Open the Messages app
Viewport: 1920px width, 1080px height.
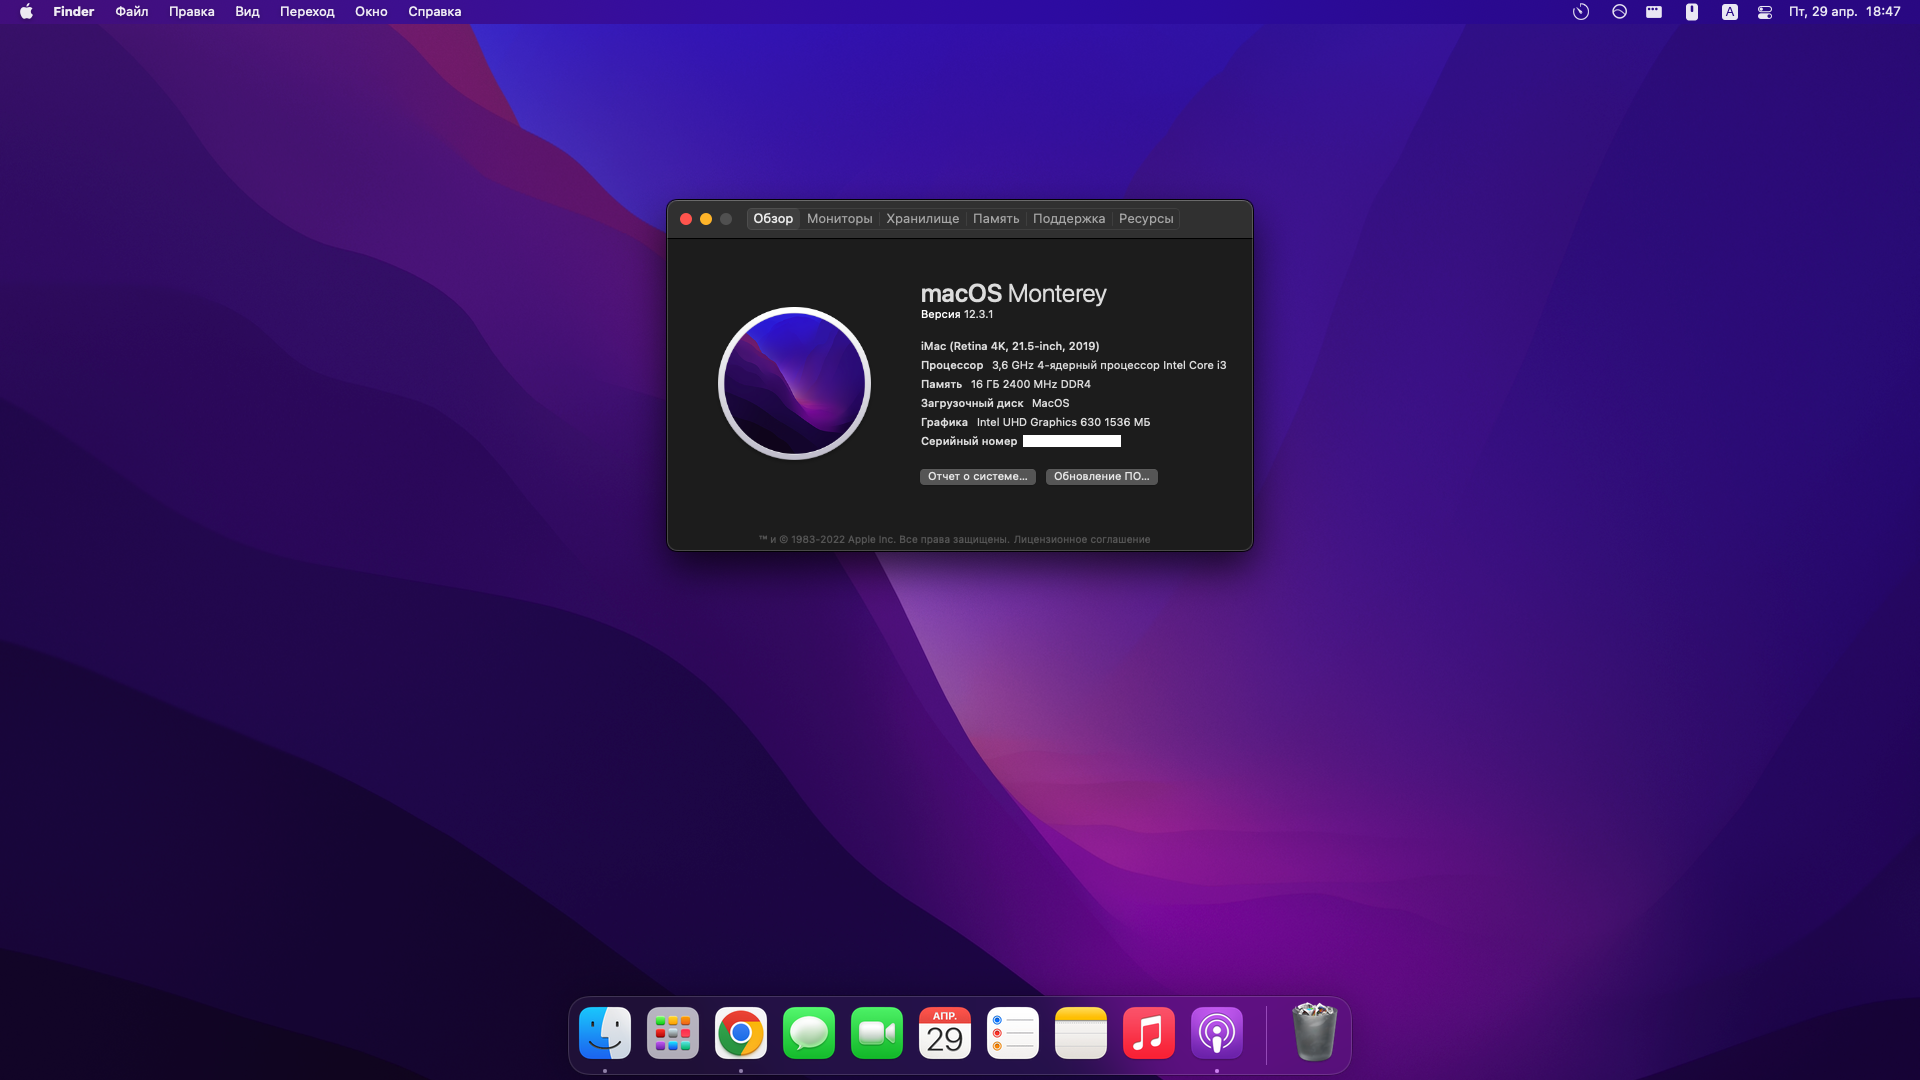click(x=809, y=1033)
